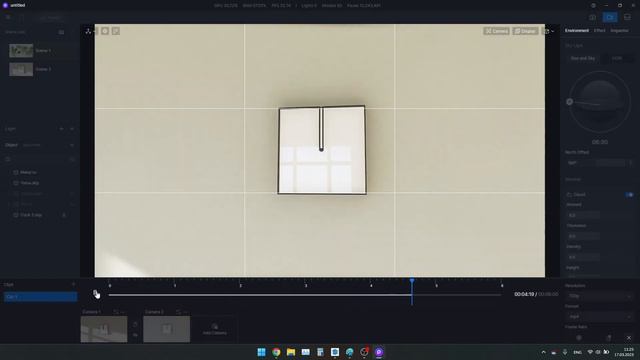
Task: Select the Scene 1 thumbnail
Action: [21, 51]
